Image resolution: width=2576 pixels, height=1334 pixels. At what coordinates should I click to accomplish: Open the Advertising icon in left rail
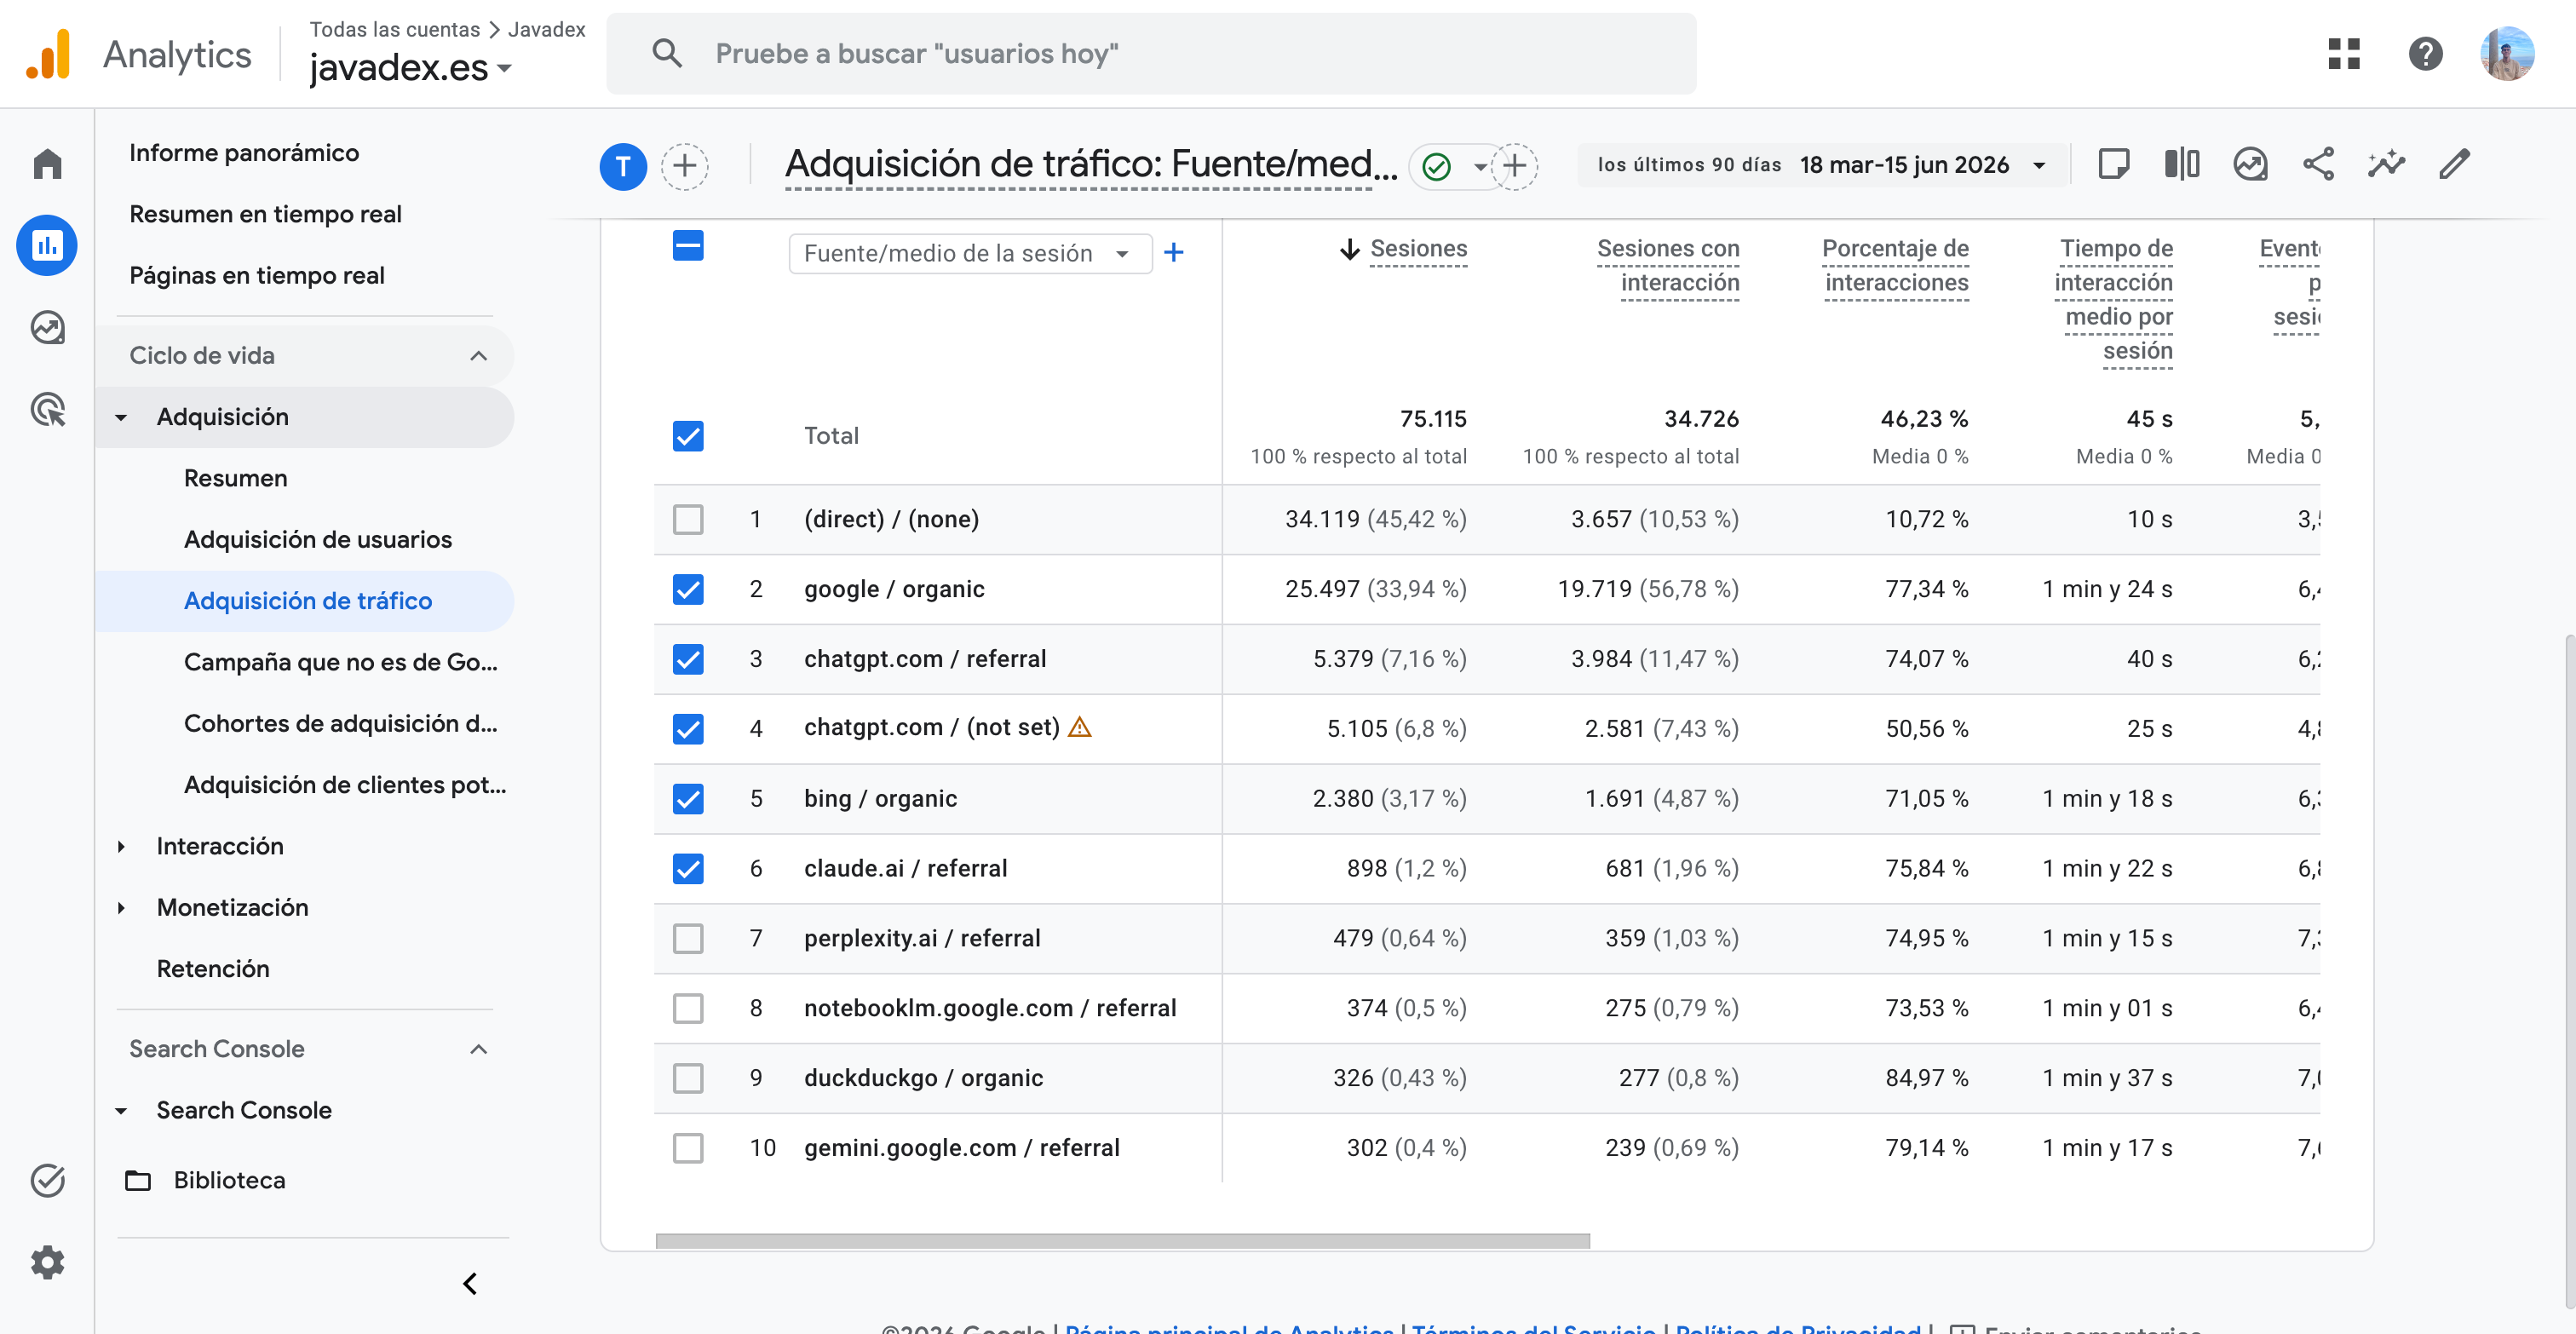(47, 409)
